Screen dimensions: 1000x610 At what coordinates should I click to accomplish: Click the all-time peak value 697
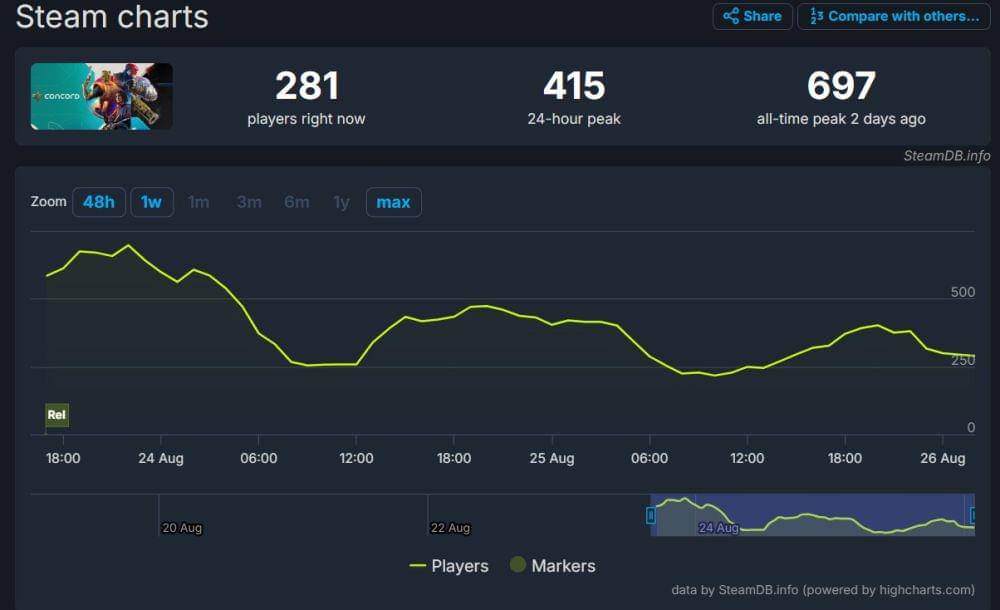tap(841, 86)
